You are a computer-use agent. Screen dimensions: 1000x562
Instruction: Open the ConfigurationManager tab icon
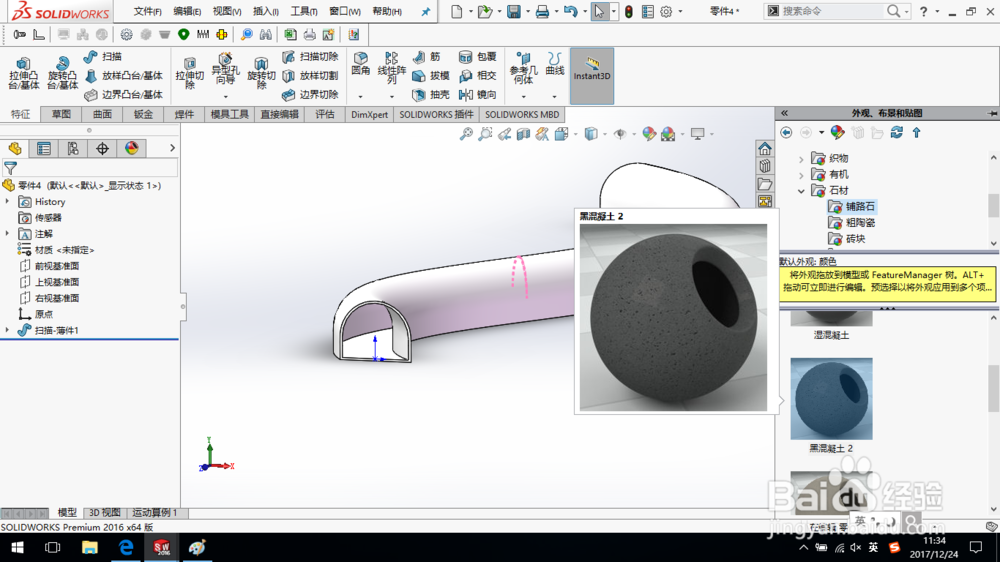73,149
